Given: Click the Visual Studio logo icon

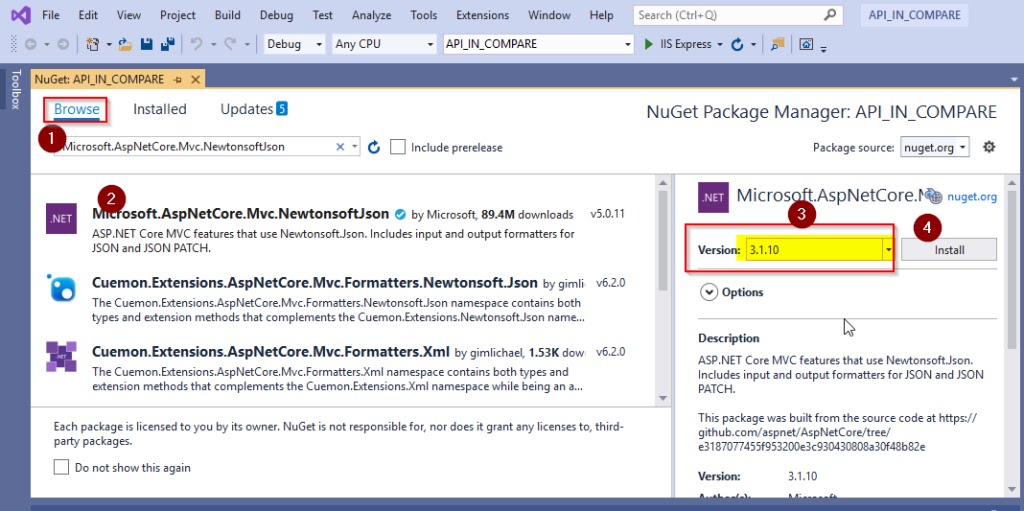Looking at the screenshot, I should click(20, 15).
